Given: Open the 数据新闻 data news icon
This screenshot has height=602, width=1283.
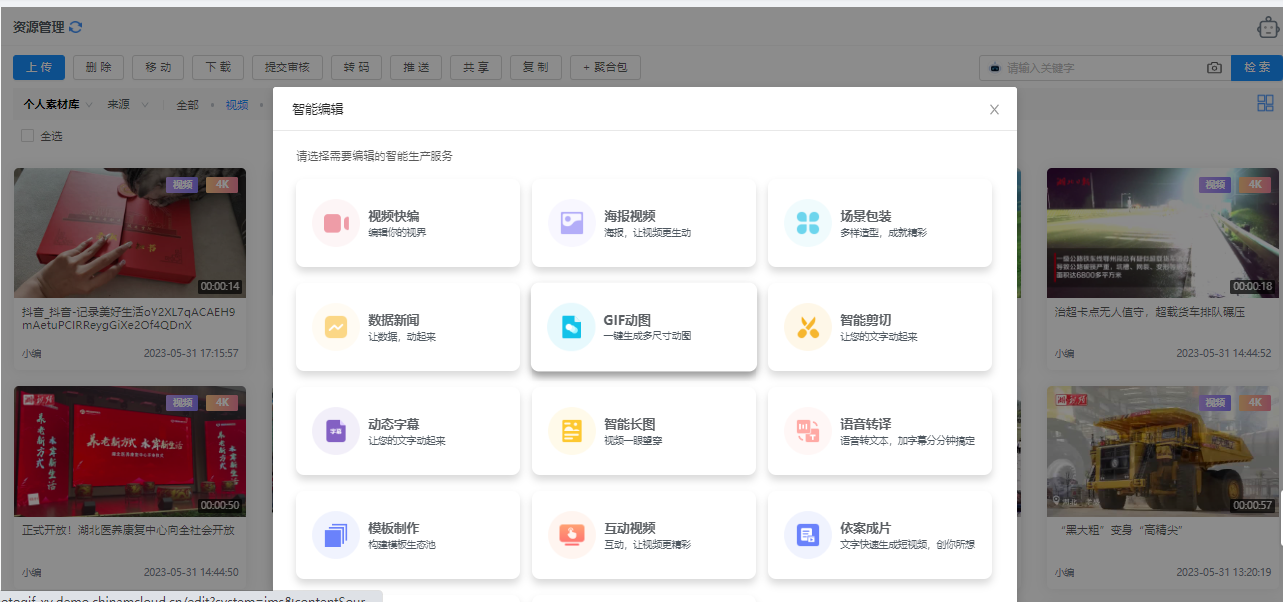Looking at the screenshot, I should tap(336, 327).
